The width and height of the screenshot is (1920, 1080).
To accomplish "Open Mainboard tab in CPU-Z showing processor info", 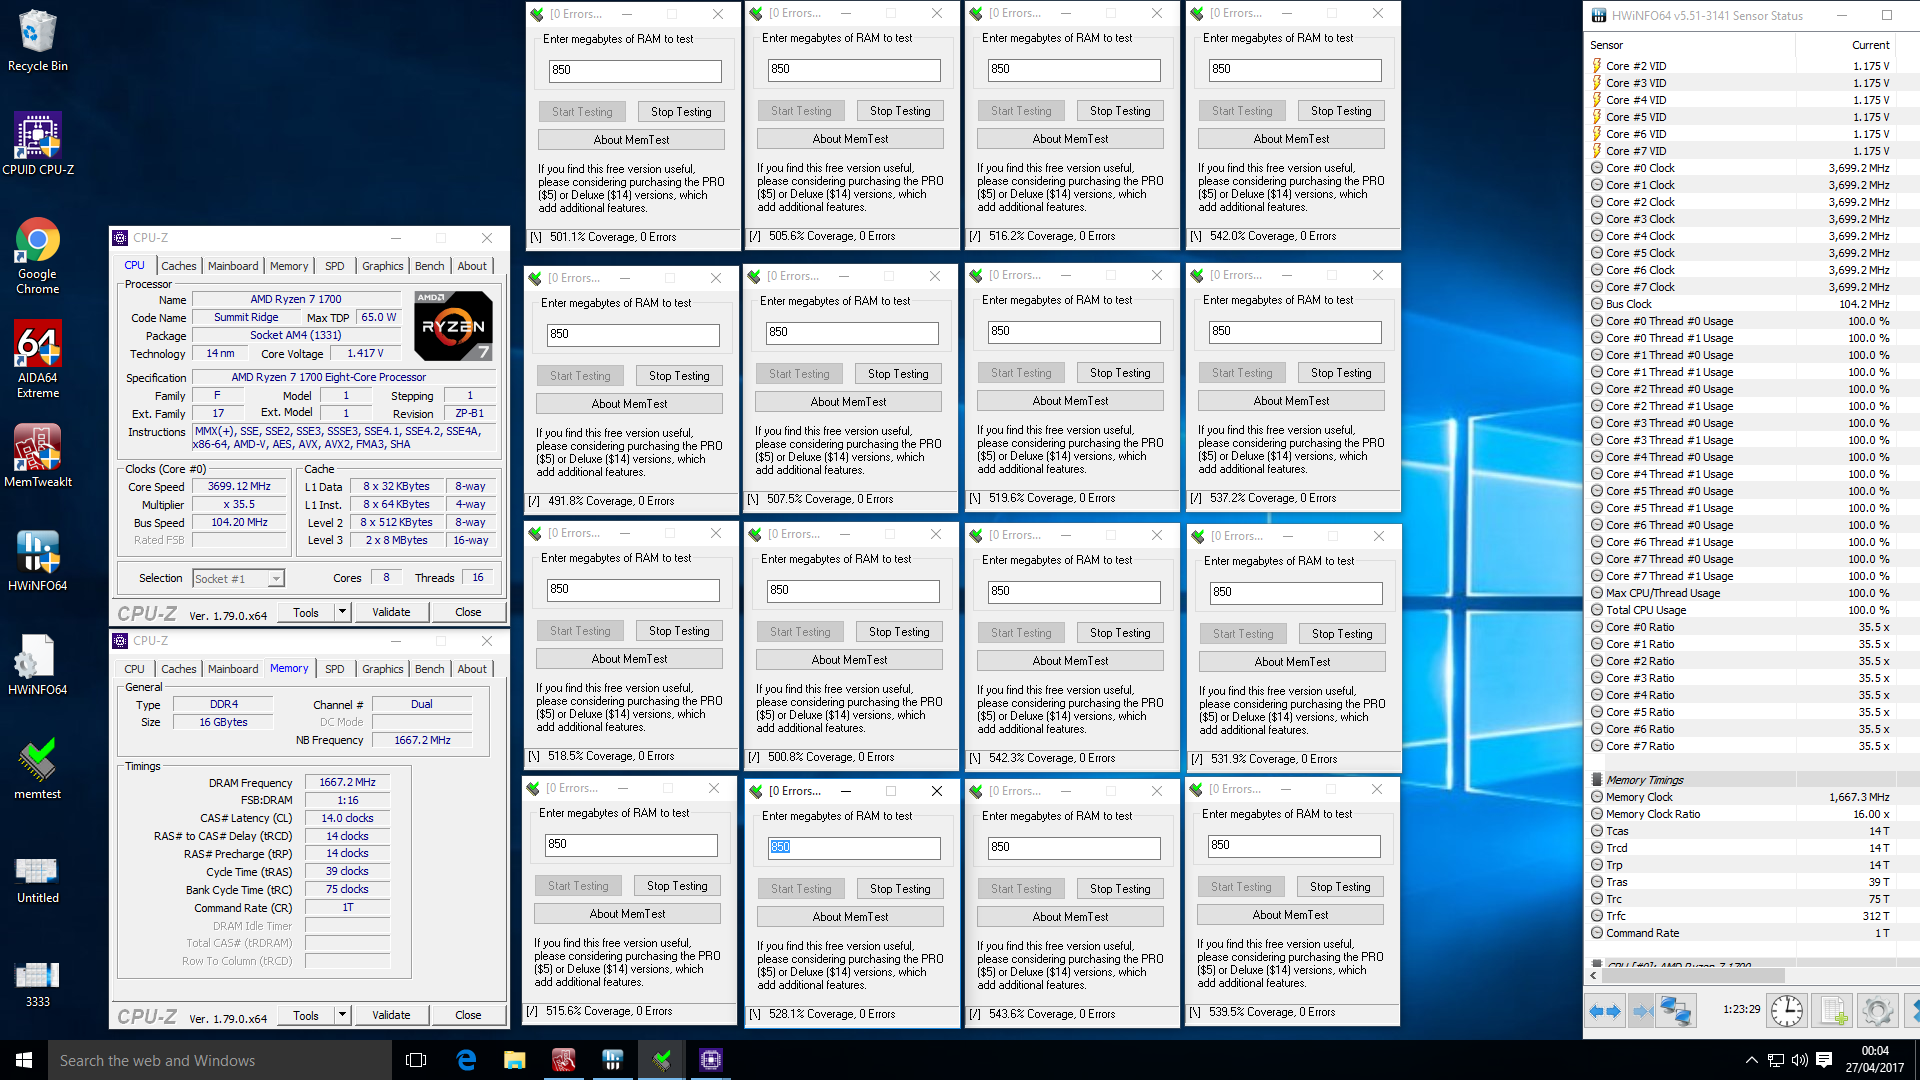I will tap(233, 266).
